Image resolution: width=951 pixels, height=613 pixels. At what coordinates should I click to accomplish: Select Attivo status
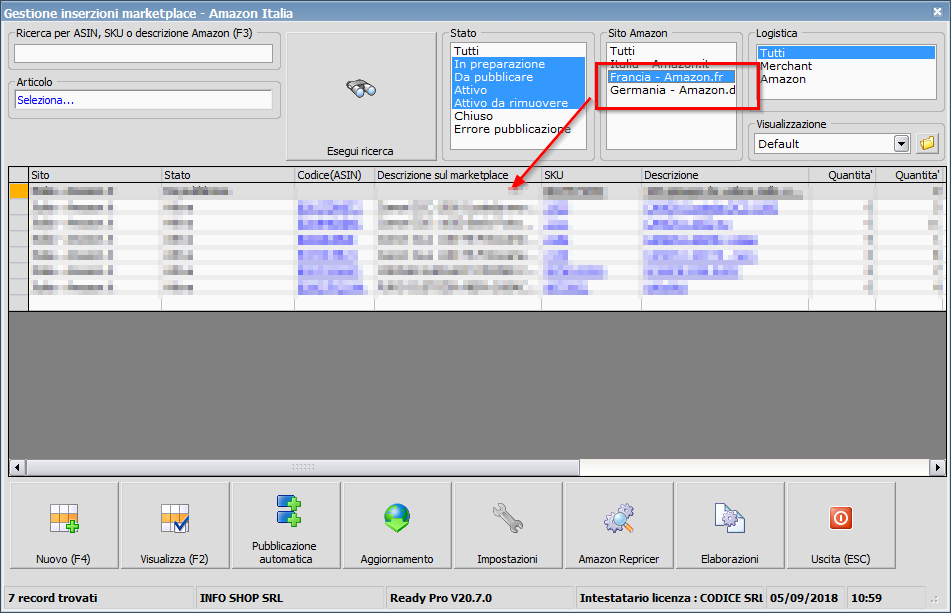(519, 90)
